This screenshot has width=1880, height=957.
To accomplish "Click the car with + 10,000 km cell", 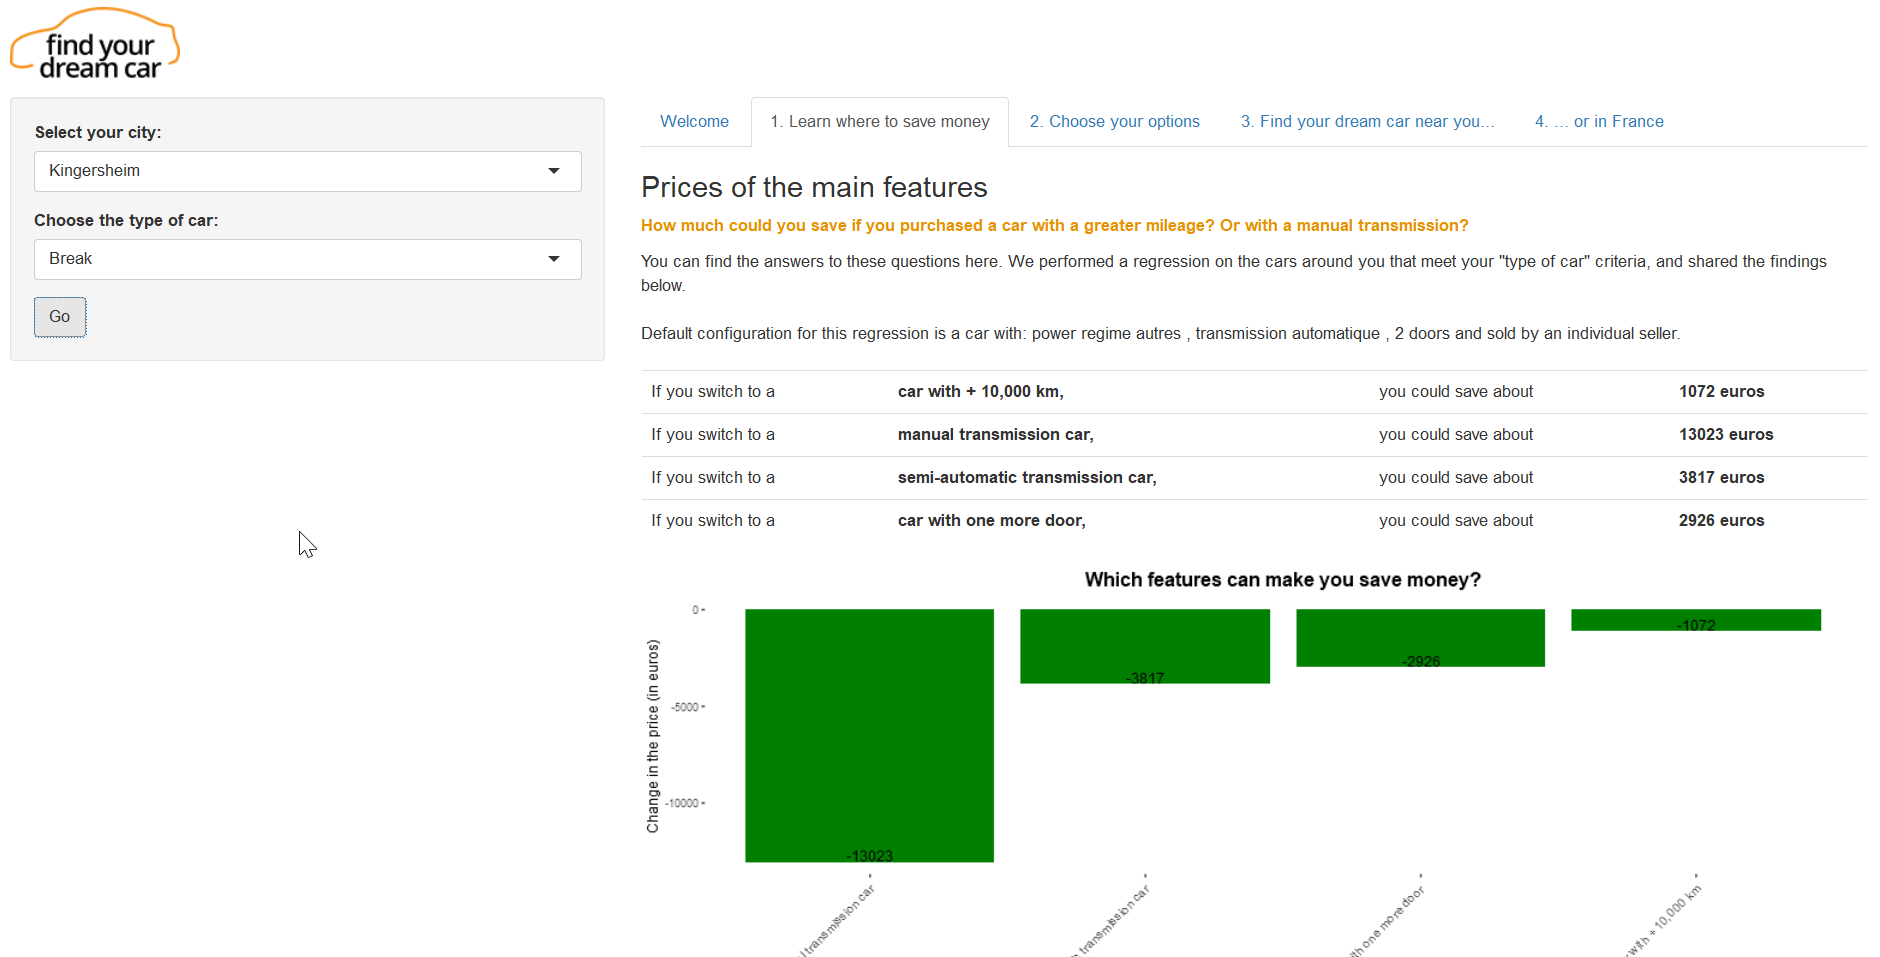I will click(x=981, y=392).
